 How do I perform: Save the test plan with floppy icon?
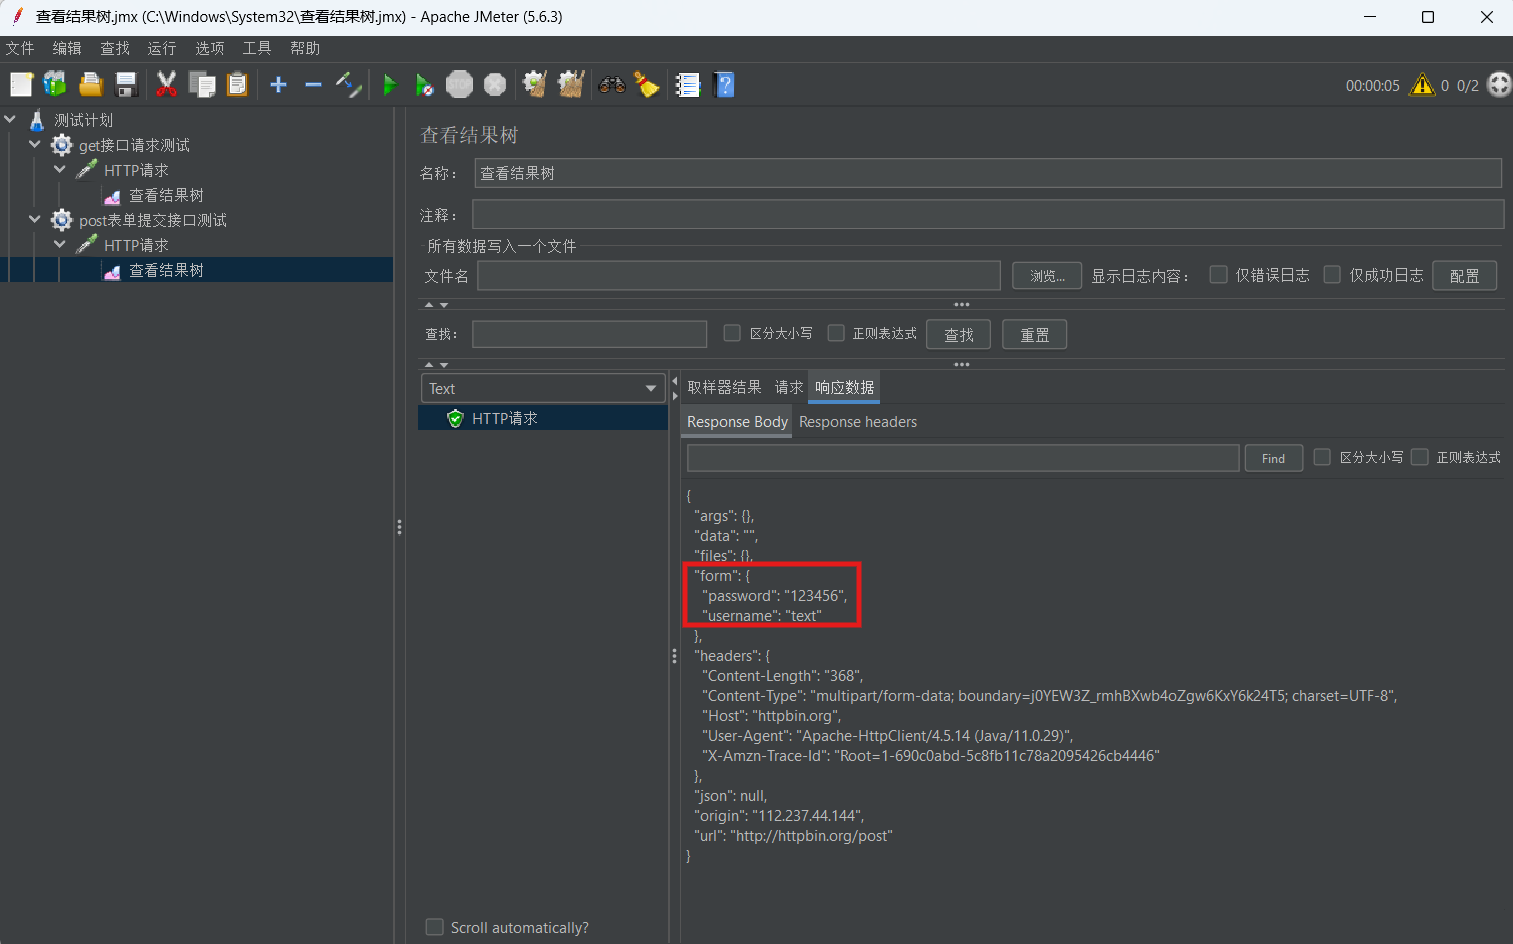click(126, 85)
